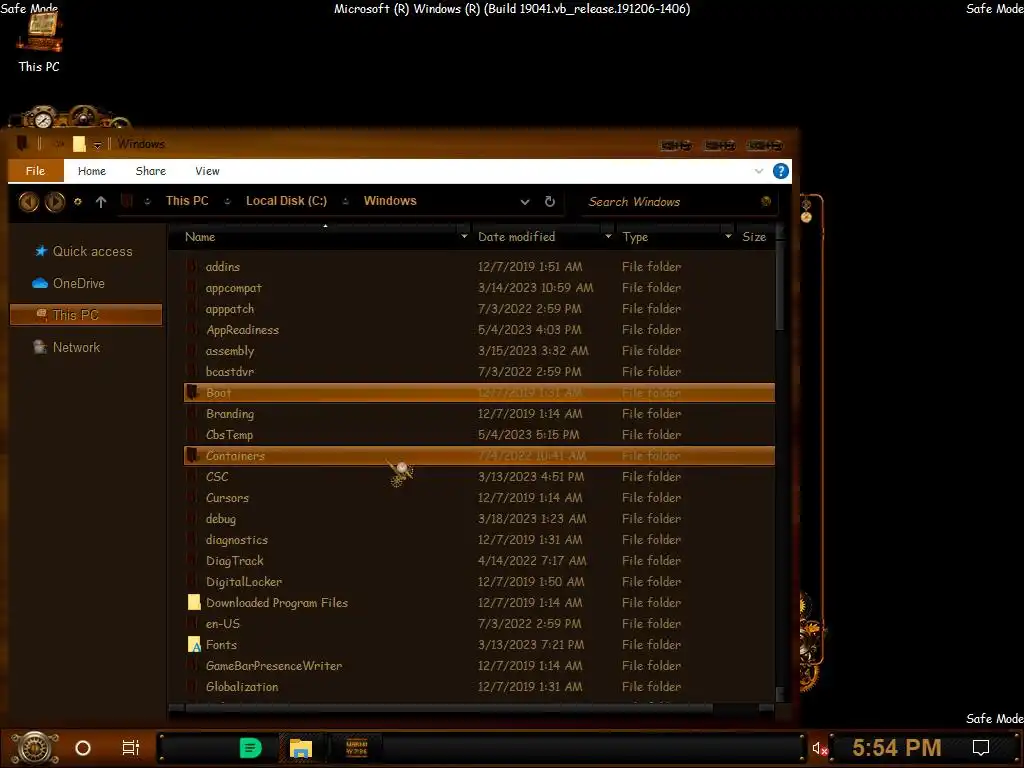1024x768 pixels.
Task: Select the Containers folder row
Action: click(x=479, y=455)
